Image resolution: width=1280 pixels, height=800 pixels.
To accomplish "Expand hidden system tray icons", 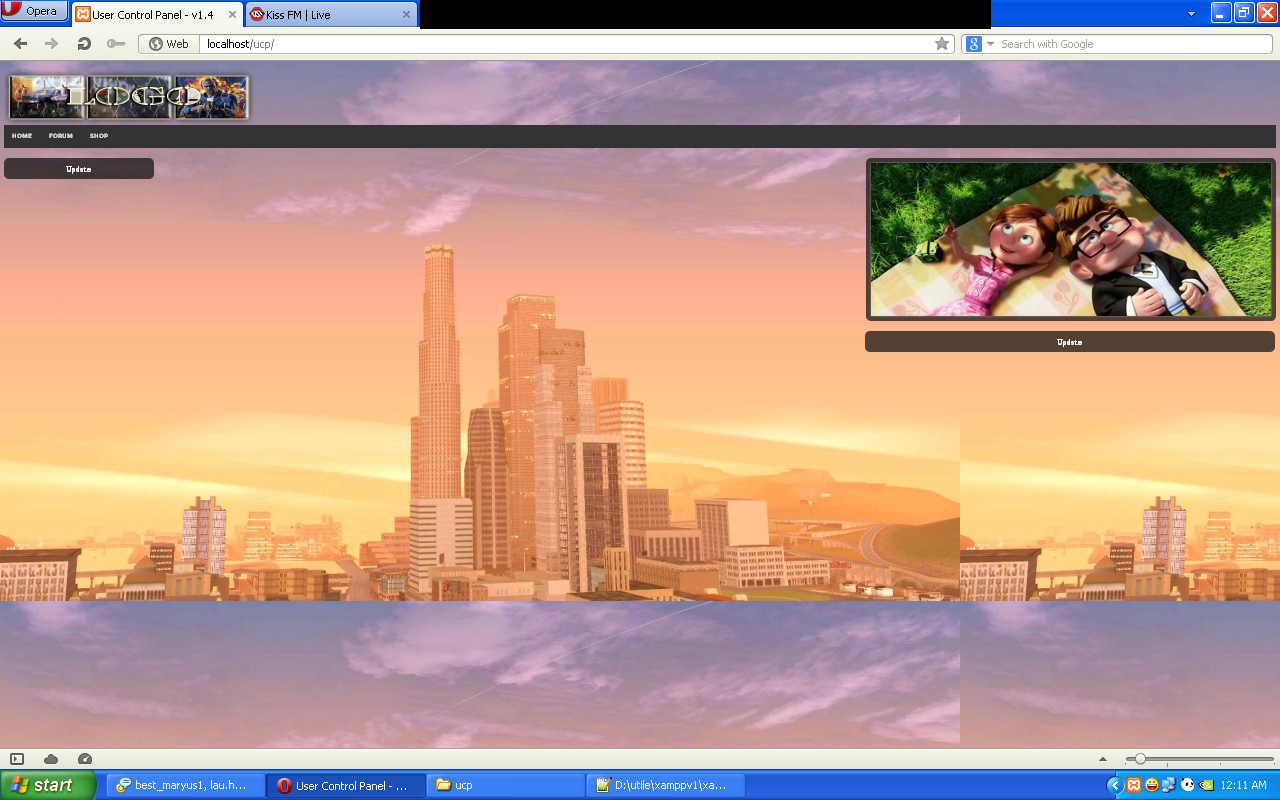I will click(x=1115, y=785).
